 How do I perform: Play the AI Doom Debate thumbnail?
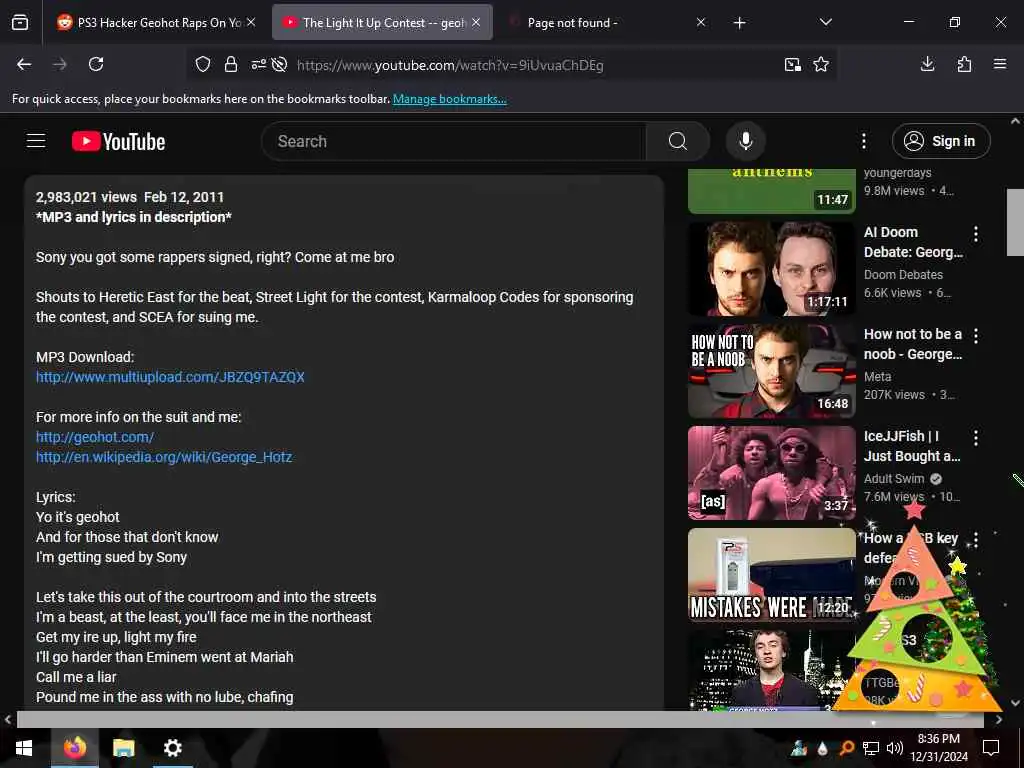point(771,269)
